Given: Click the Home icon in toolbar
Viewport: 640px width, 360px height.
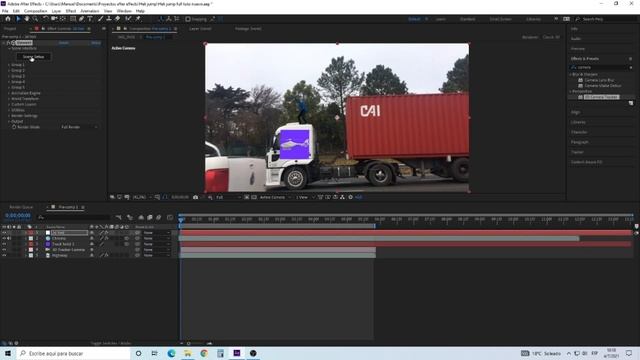Looking at the screenshot, I should 8,19.
